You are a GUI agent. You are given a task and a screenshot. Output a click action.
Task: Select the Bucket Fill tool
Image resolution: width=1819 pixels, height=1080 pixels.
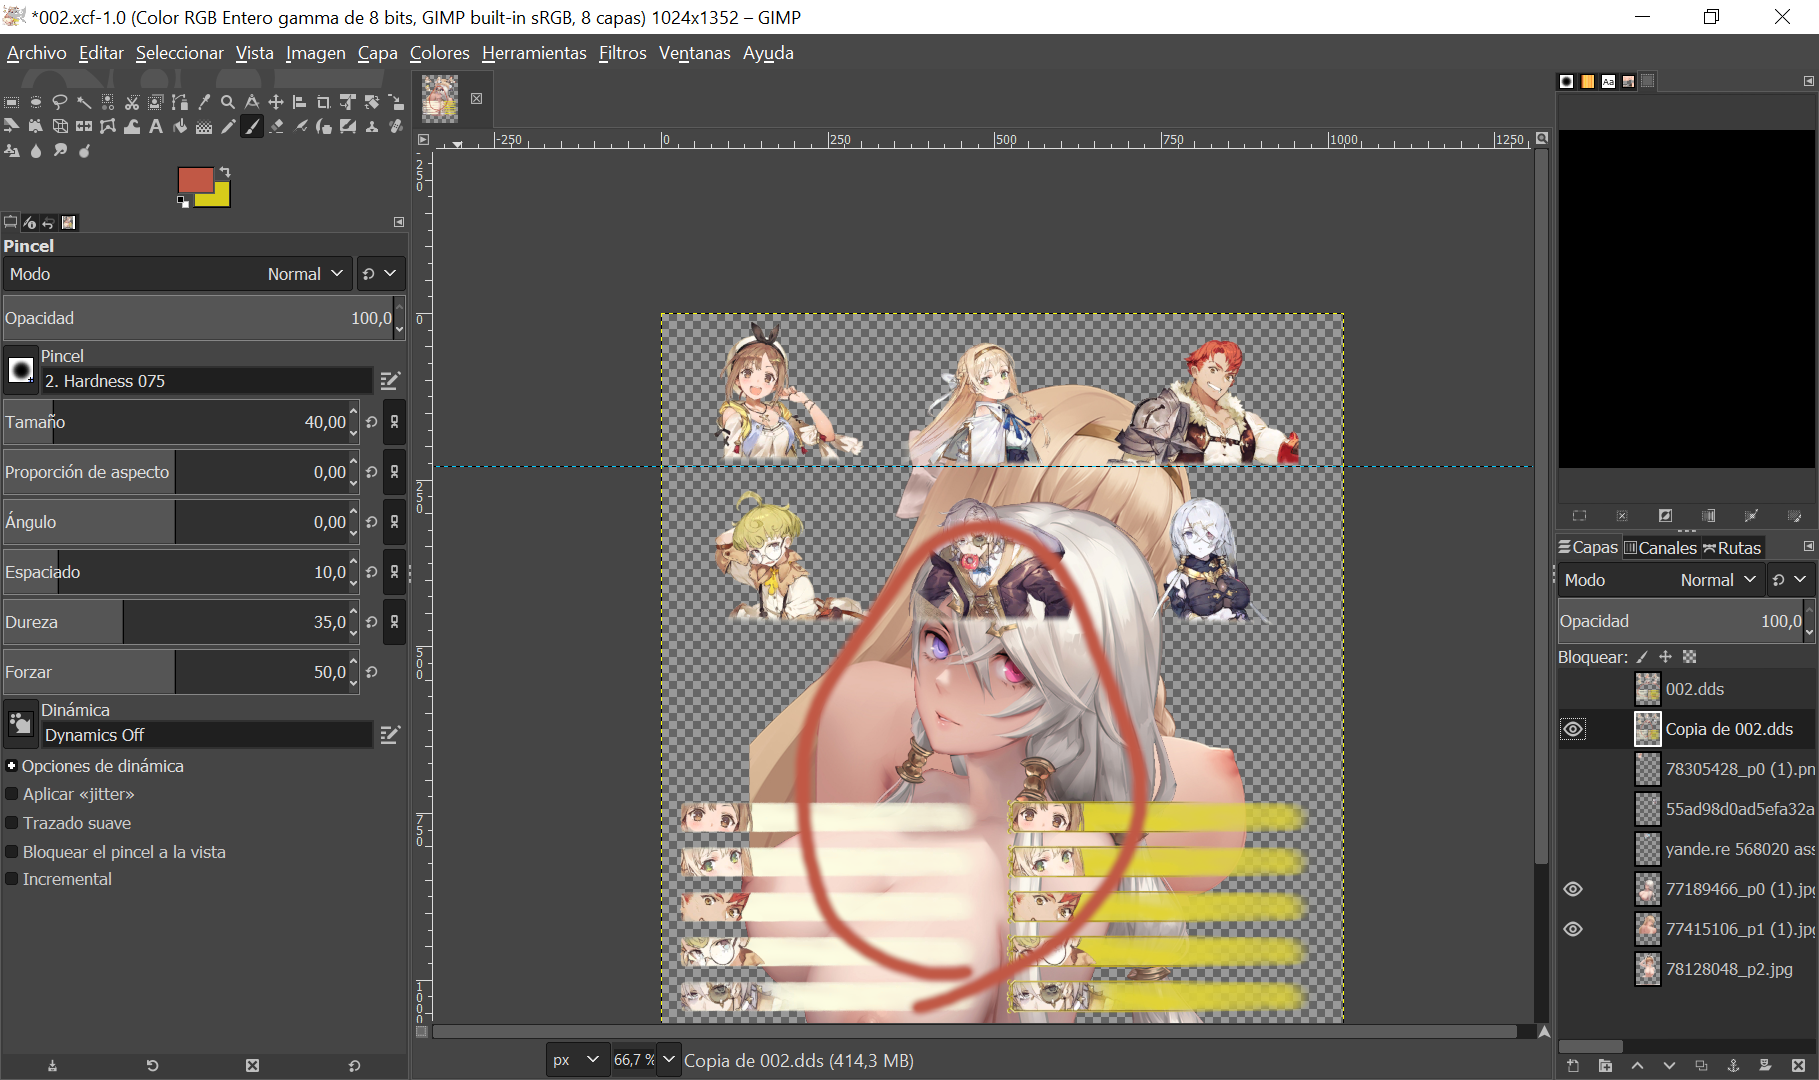[x=180, y=126]
